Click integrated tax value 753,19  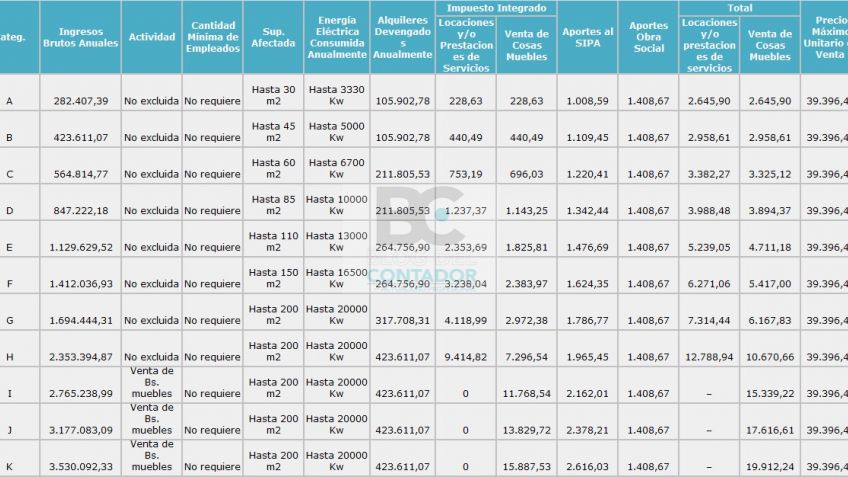466,174
